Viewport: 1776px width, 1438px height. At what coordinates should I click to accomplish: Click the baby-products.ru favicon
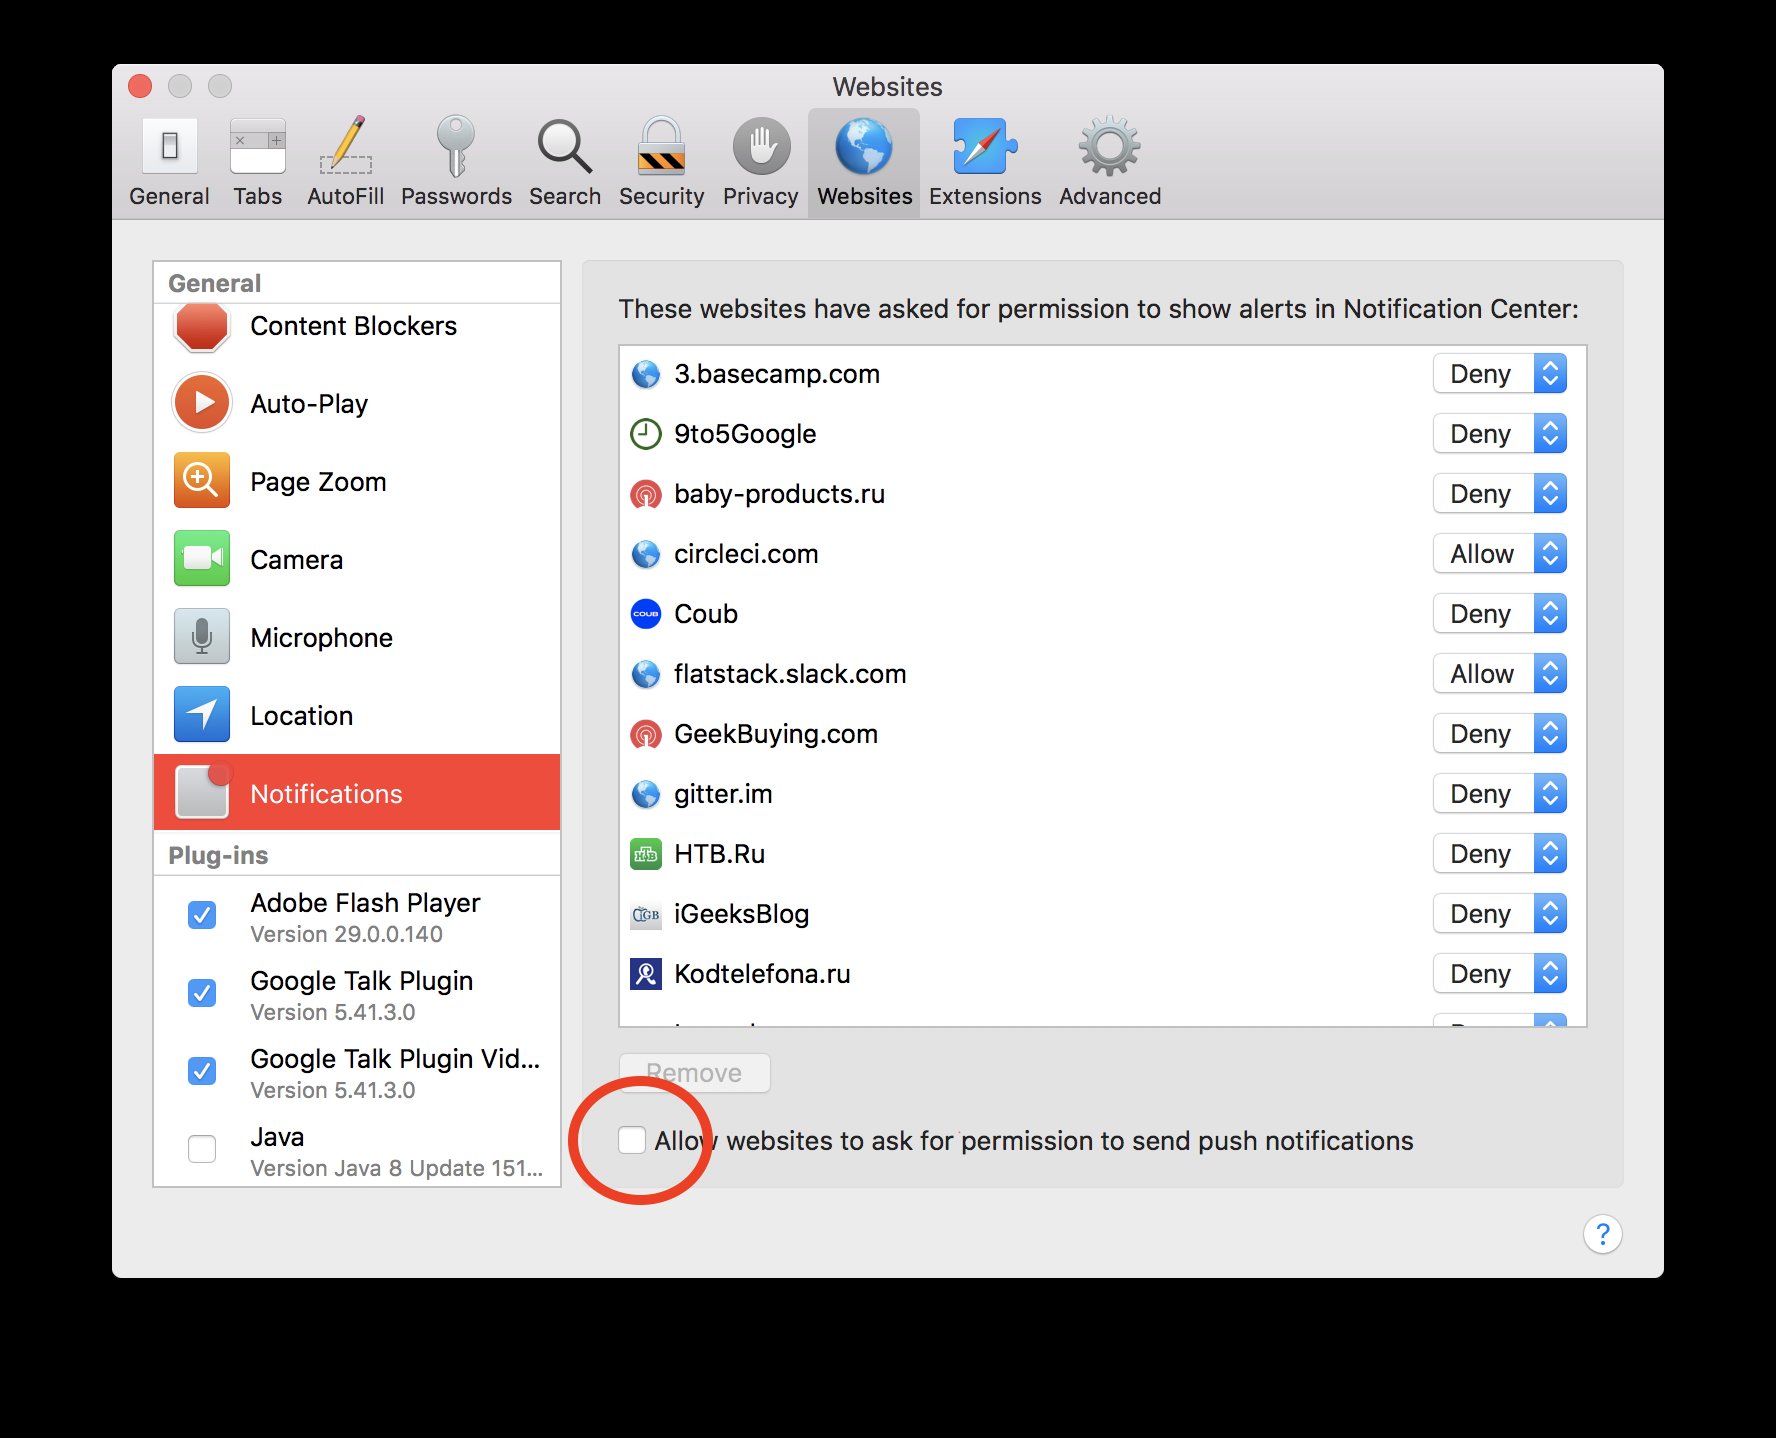(646, 494)
